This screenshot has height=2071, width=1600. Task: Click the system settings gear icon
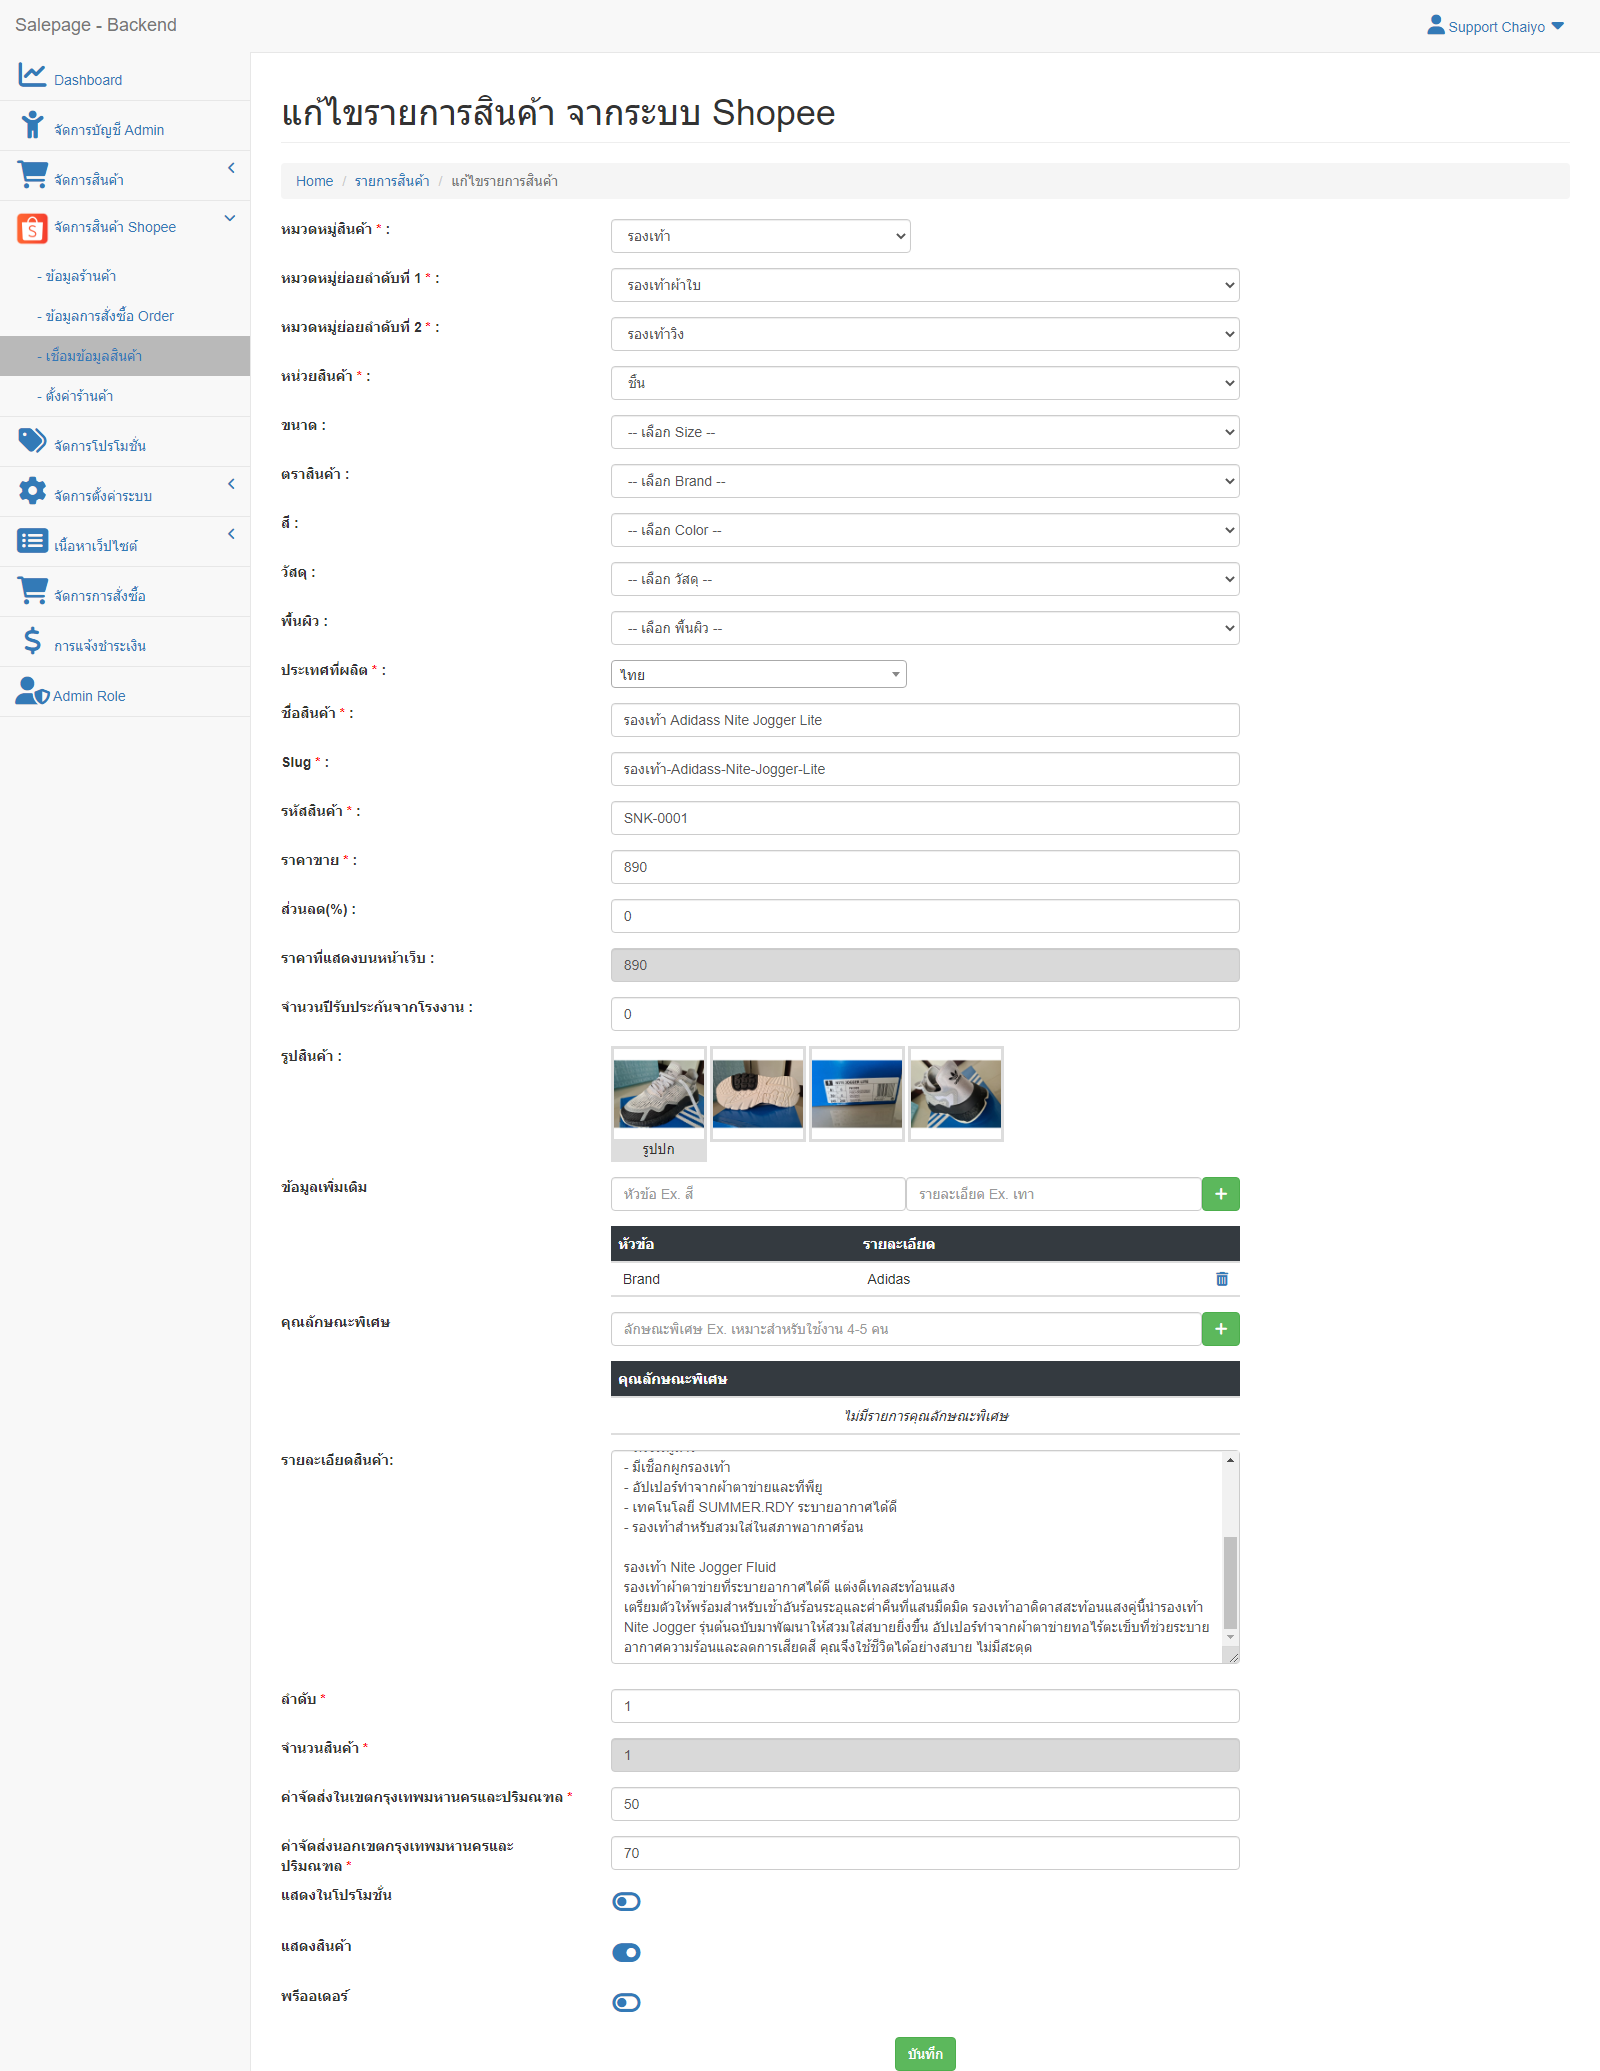(x=32, y=491)
